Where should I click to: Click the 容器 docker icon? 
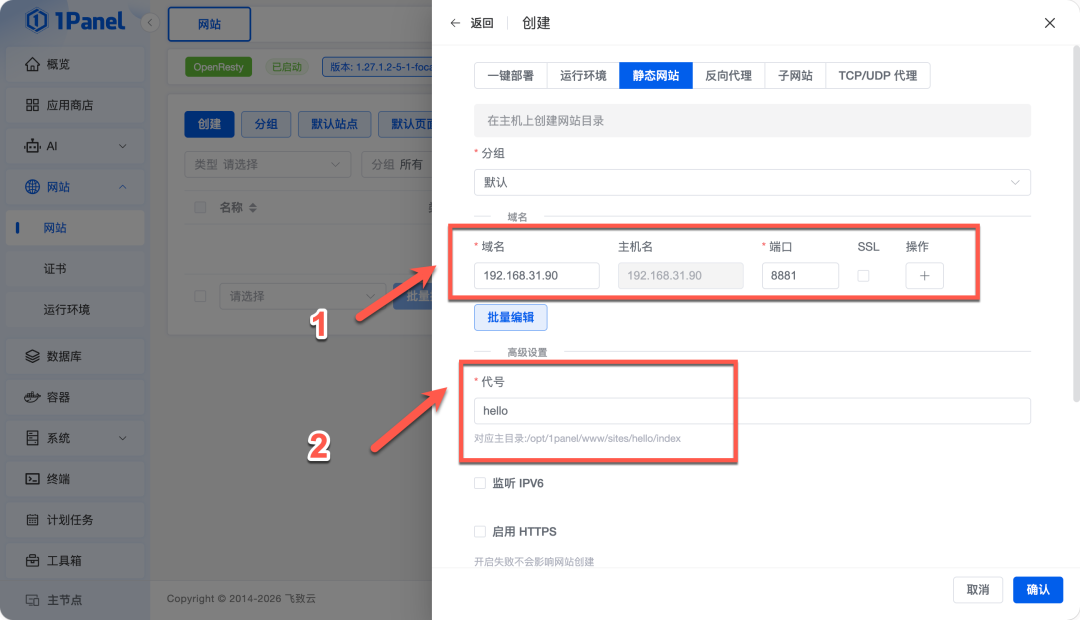coord(32,397)
